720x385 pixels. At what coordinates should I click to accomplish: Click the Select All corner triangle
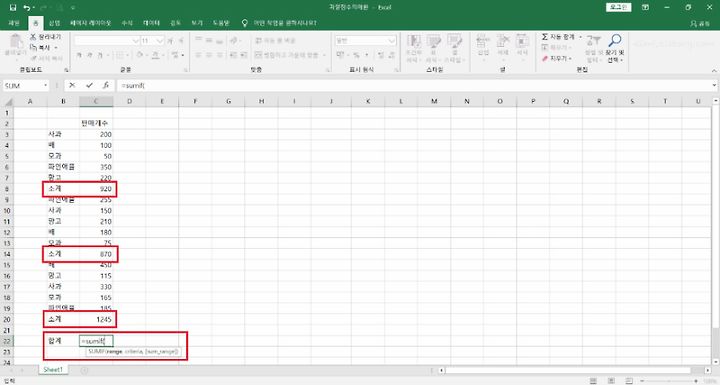[x=8, y=102]
